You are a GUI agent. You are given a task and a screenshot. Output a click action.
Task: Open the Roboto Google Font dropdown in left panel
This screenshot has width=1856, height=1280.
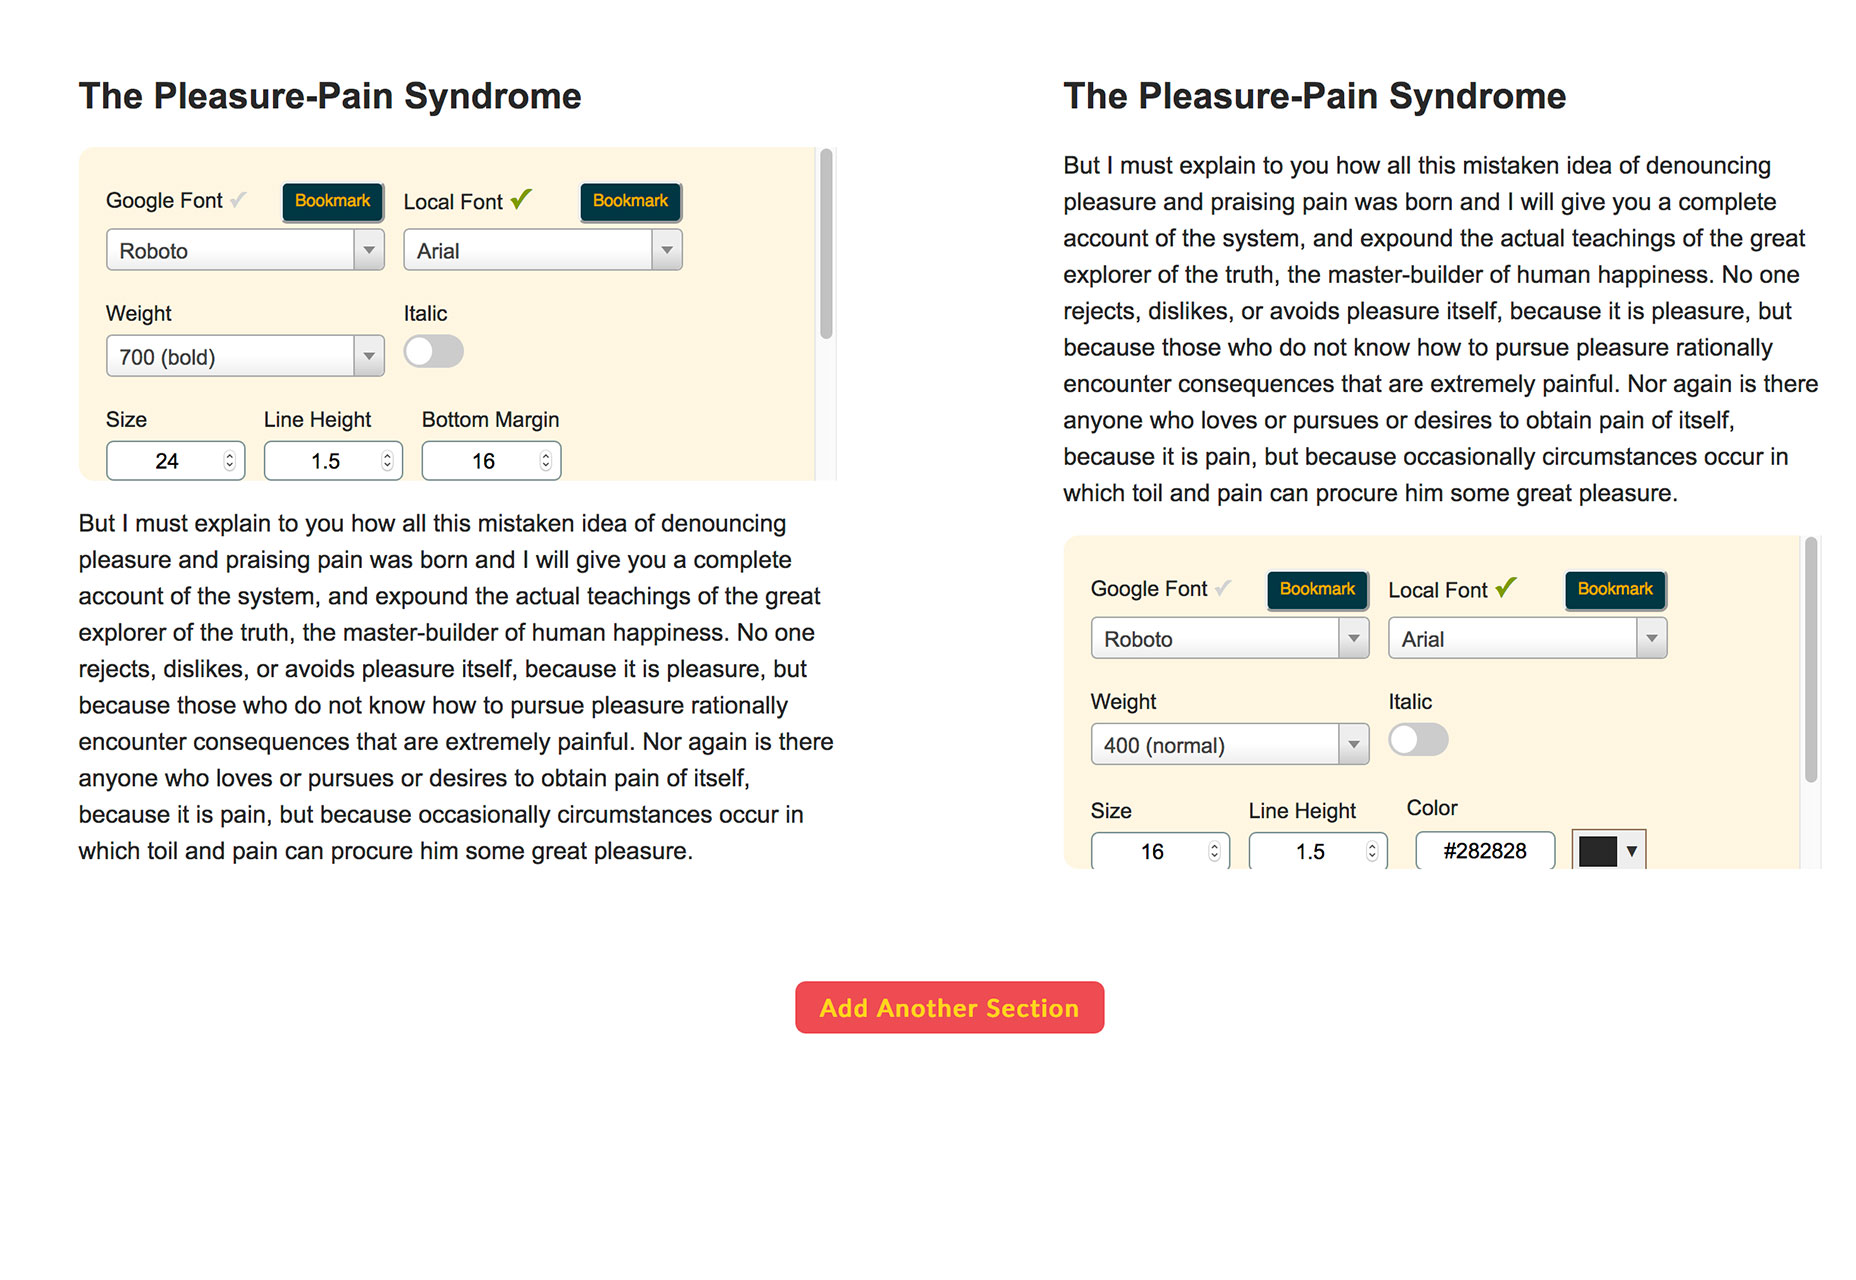[245, 250]
